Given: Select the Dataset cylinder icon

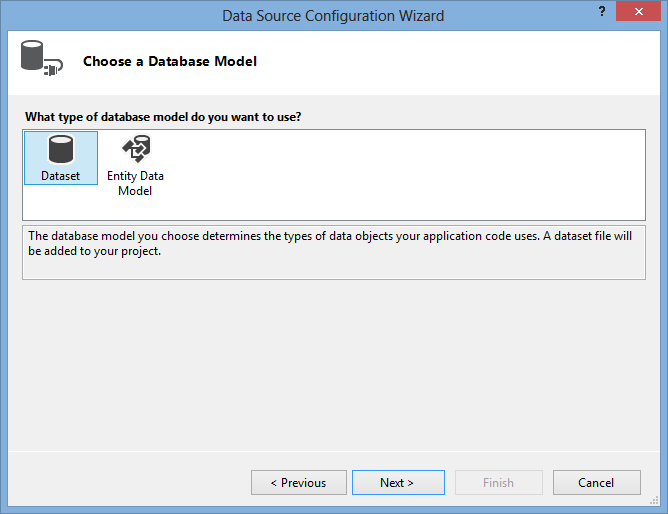Looking at the screenshot, I should [x=60, y=150].
